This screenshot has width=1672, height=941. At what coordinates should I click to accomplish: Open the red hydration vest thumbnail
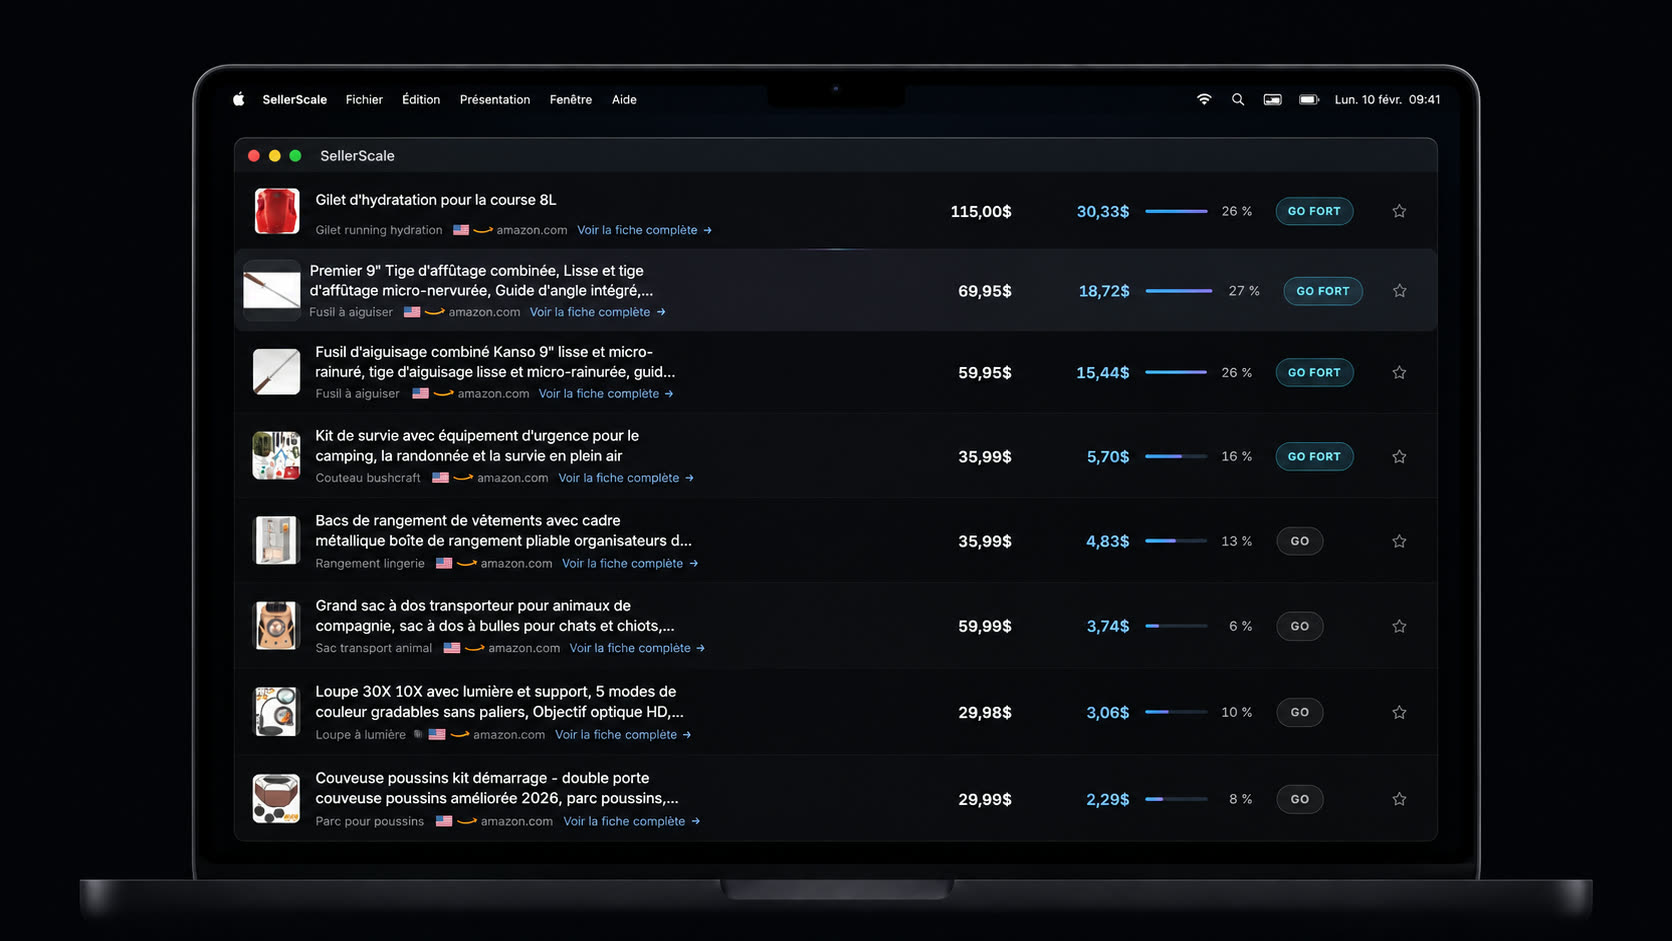click(x=276, y=211)
